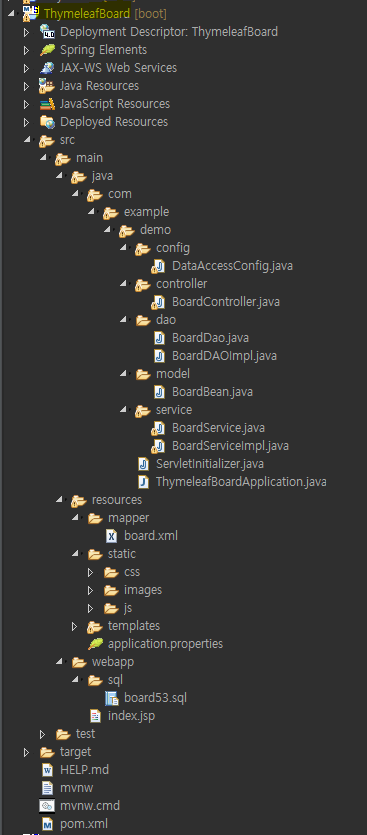Click the BoardService.java file icon

pyautogui.click(x=159, y=428)
